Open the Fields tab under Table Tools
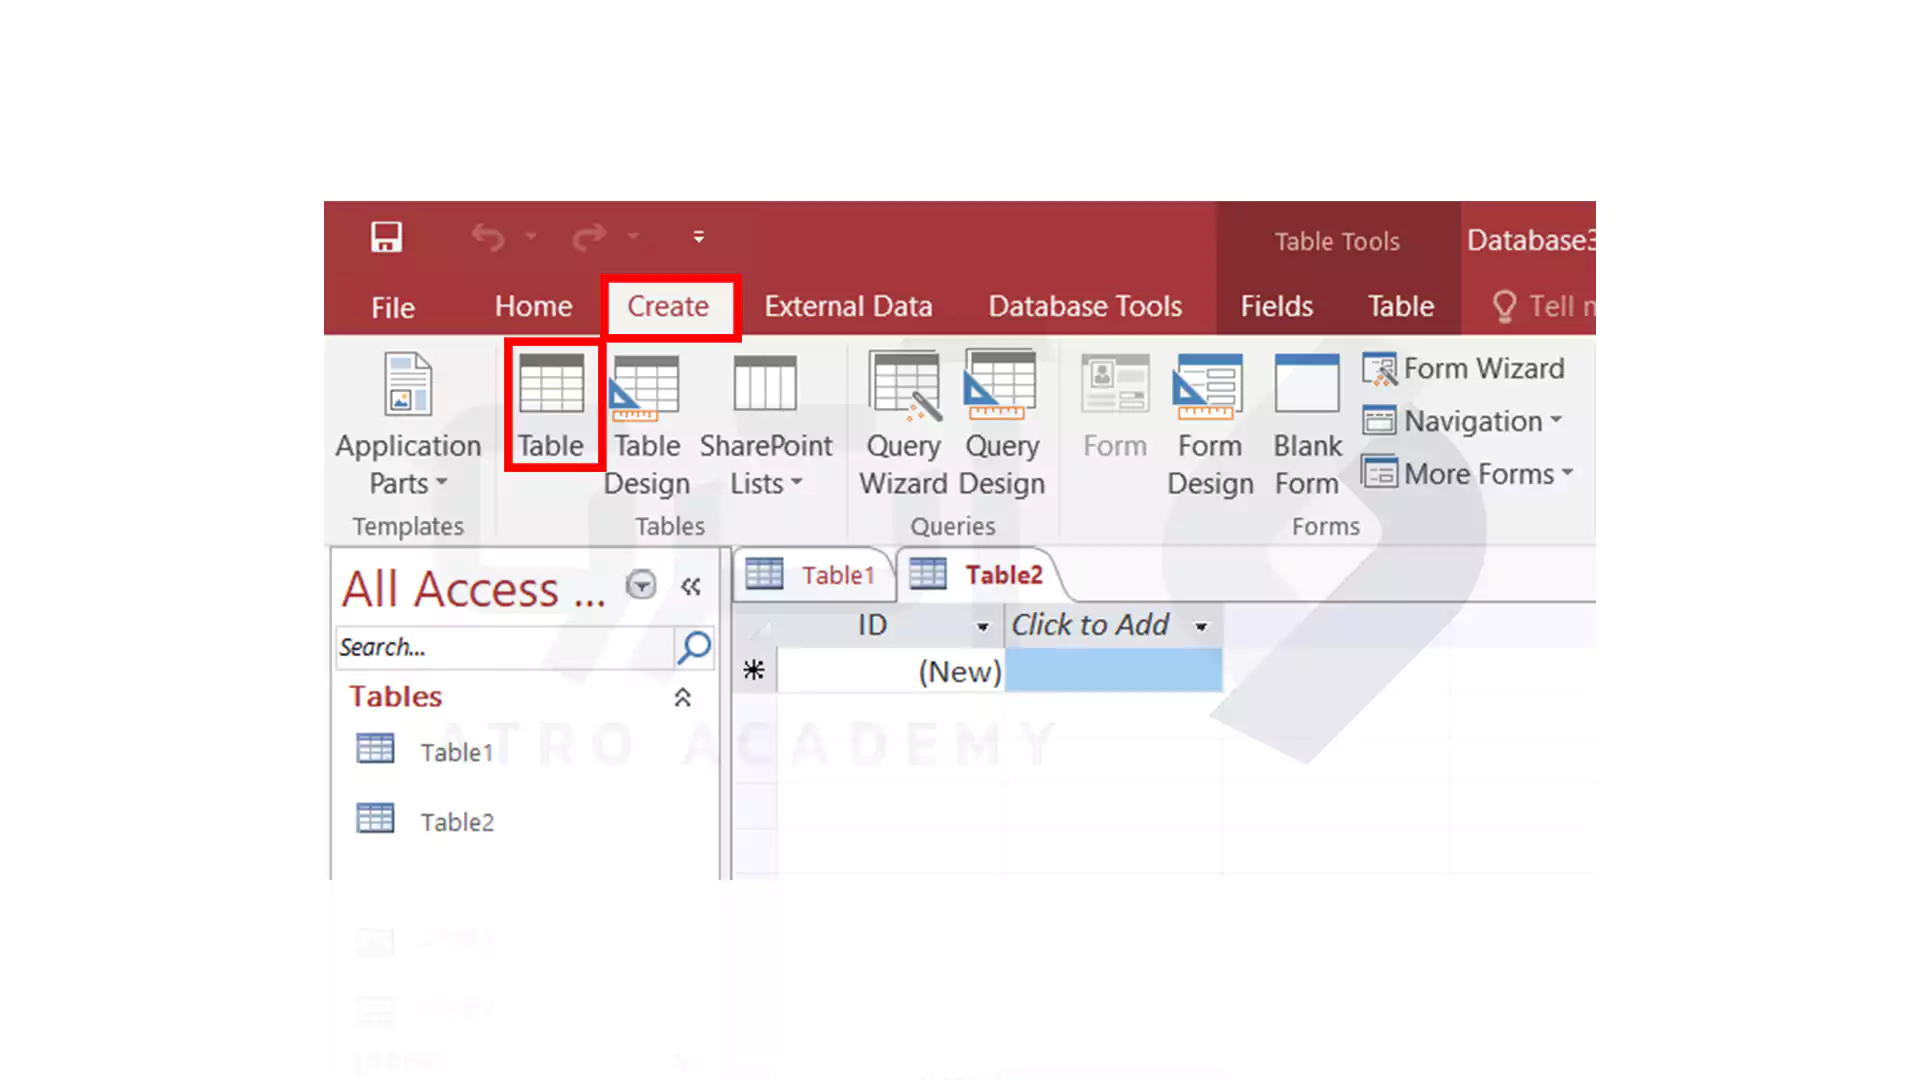The image size is (1920, 1080). 1276,306
